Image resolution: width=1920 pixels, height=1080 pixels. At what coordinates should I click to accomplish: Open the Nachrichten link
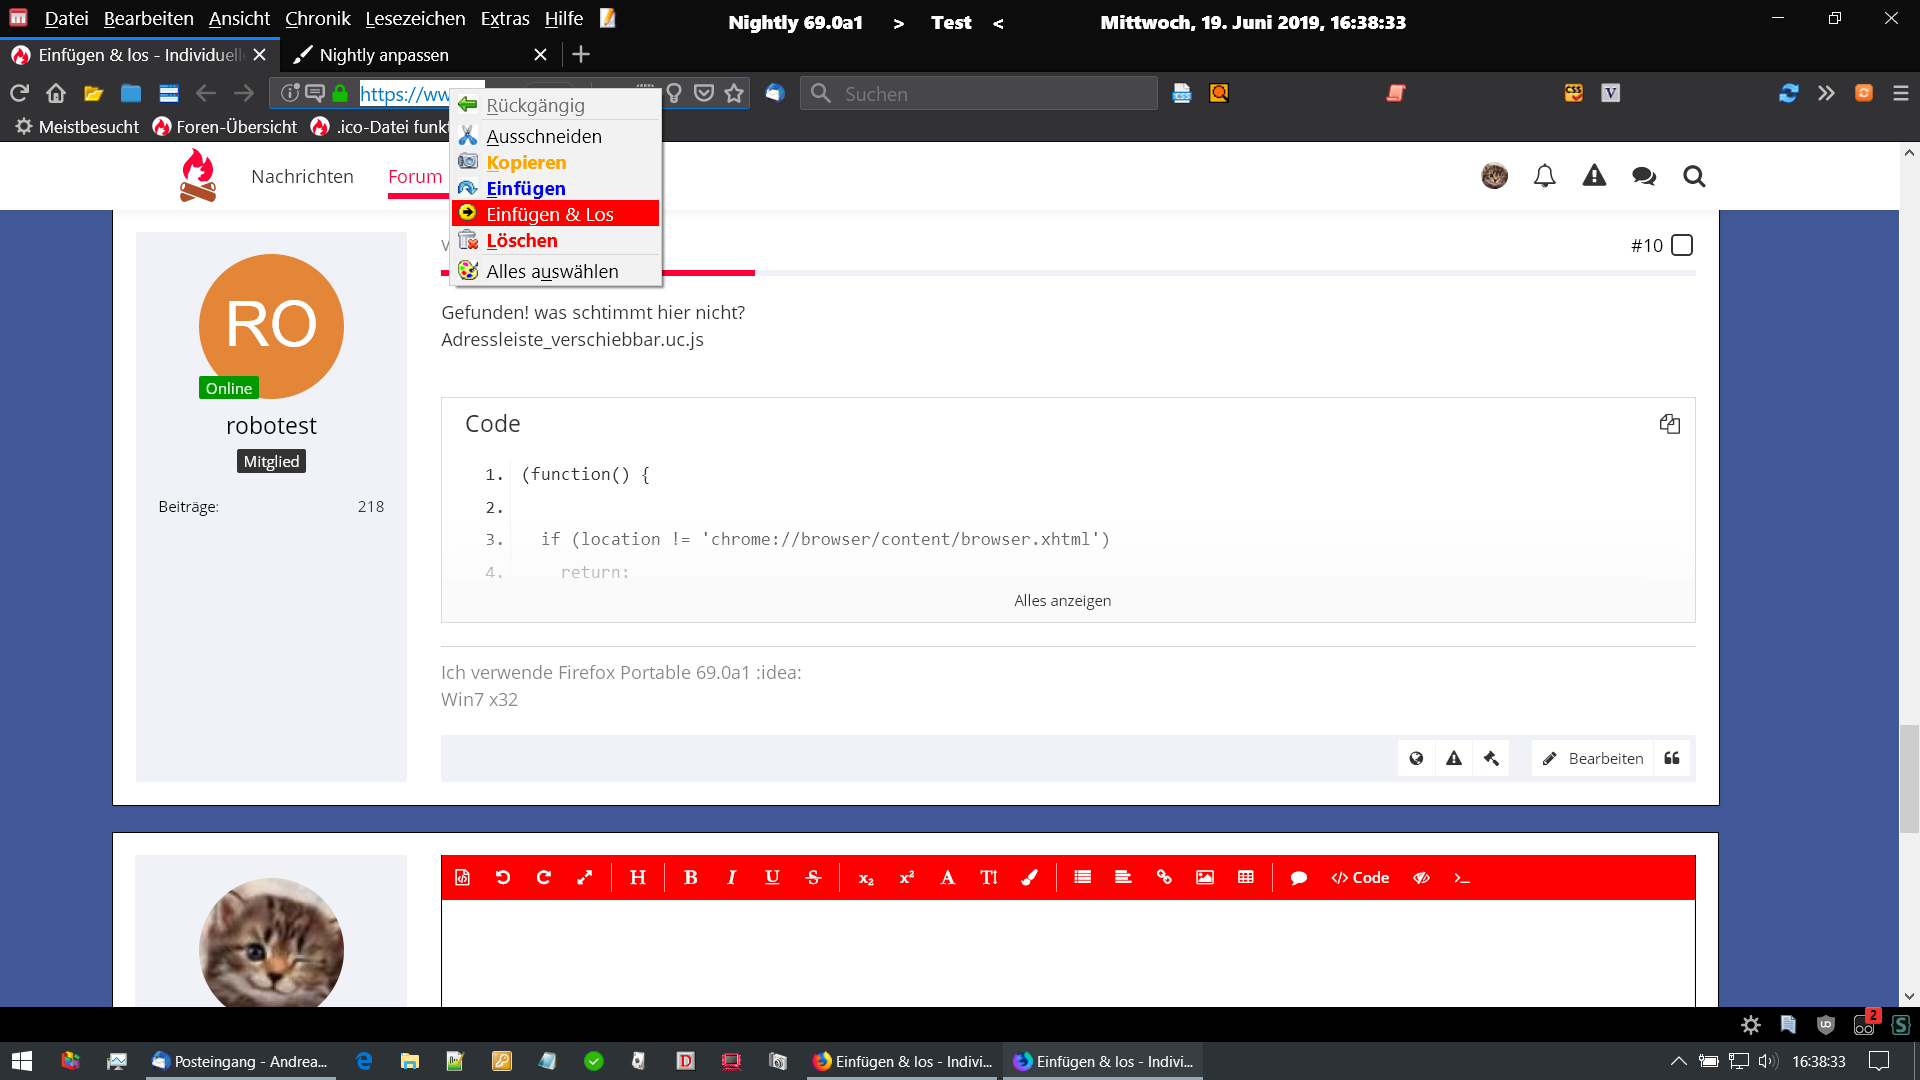click(302, 176)
